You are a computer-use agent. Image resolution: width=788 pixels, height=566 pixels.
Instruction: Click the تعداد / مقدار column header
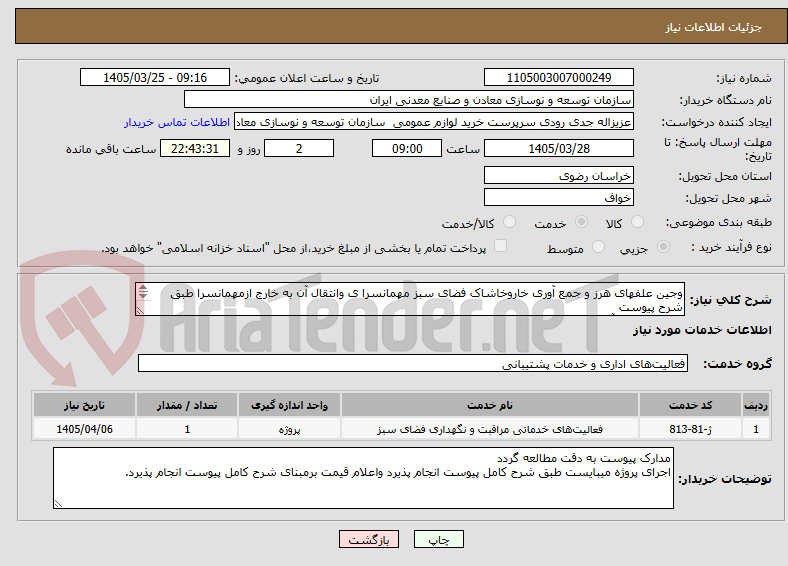coord(187,405)
